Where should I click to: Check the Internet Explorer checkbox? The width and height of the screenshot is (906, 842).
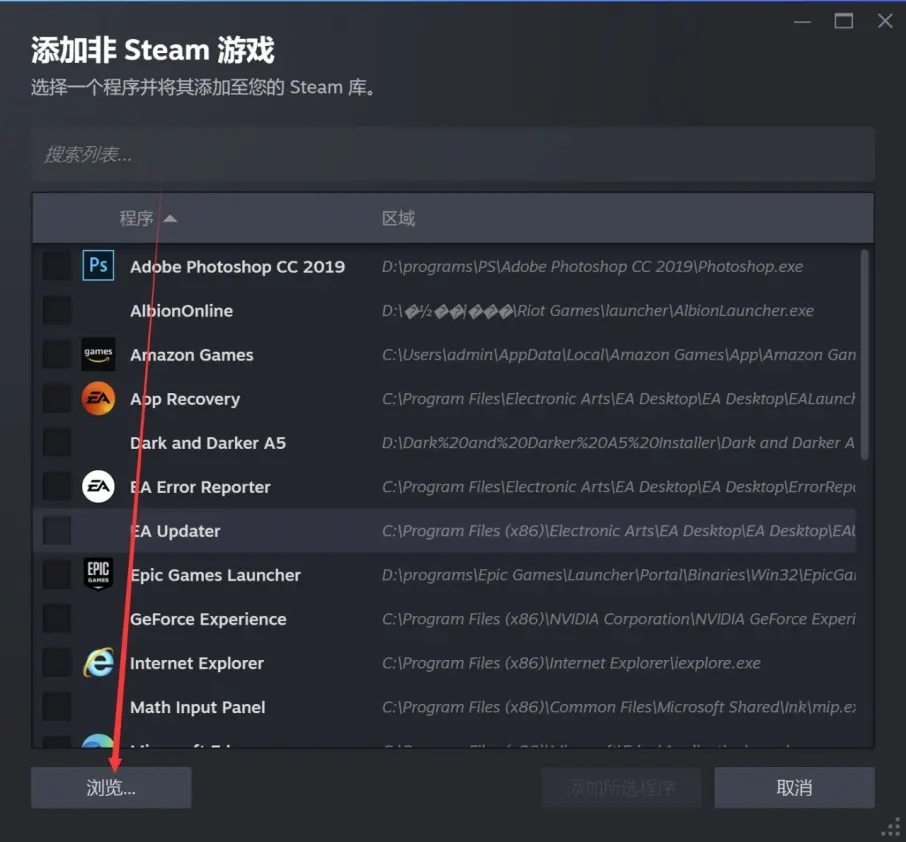(x=57, y=663)
